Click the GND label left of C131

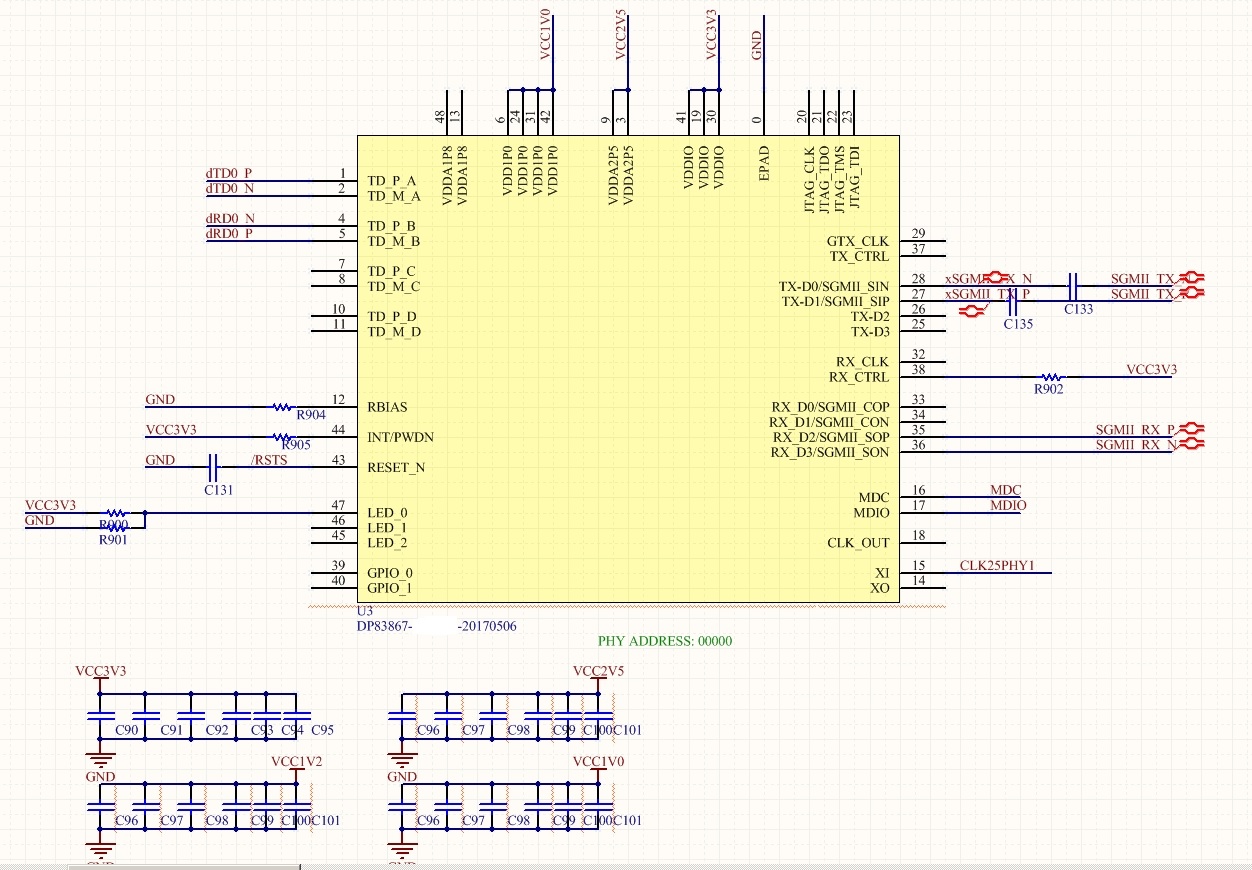(160, 460)
